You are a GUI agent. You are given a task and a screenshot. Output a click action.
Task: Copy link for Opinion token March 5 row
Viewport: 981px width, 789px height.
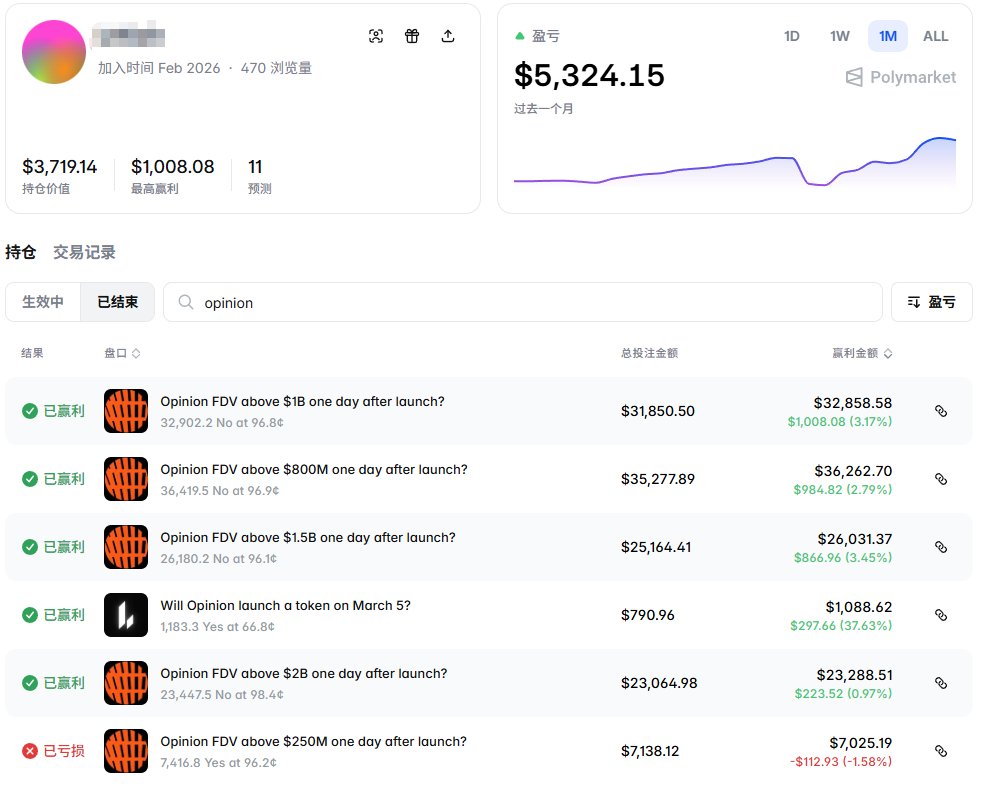(941, 615)
